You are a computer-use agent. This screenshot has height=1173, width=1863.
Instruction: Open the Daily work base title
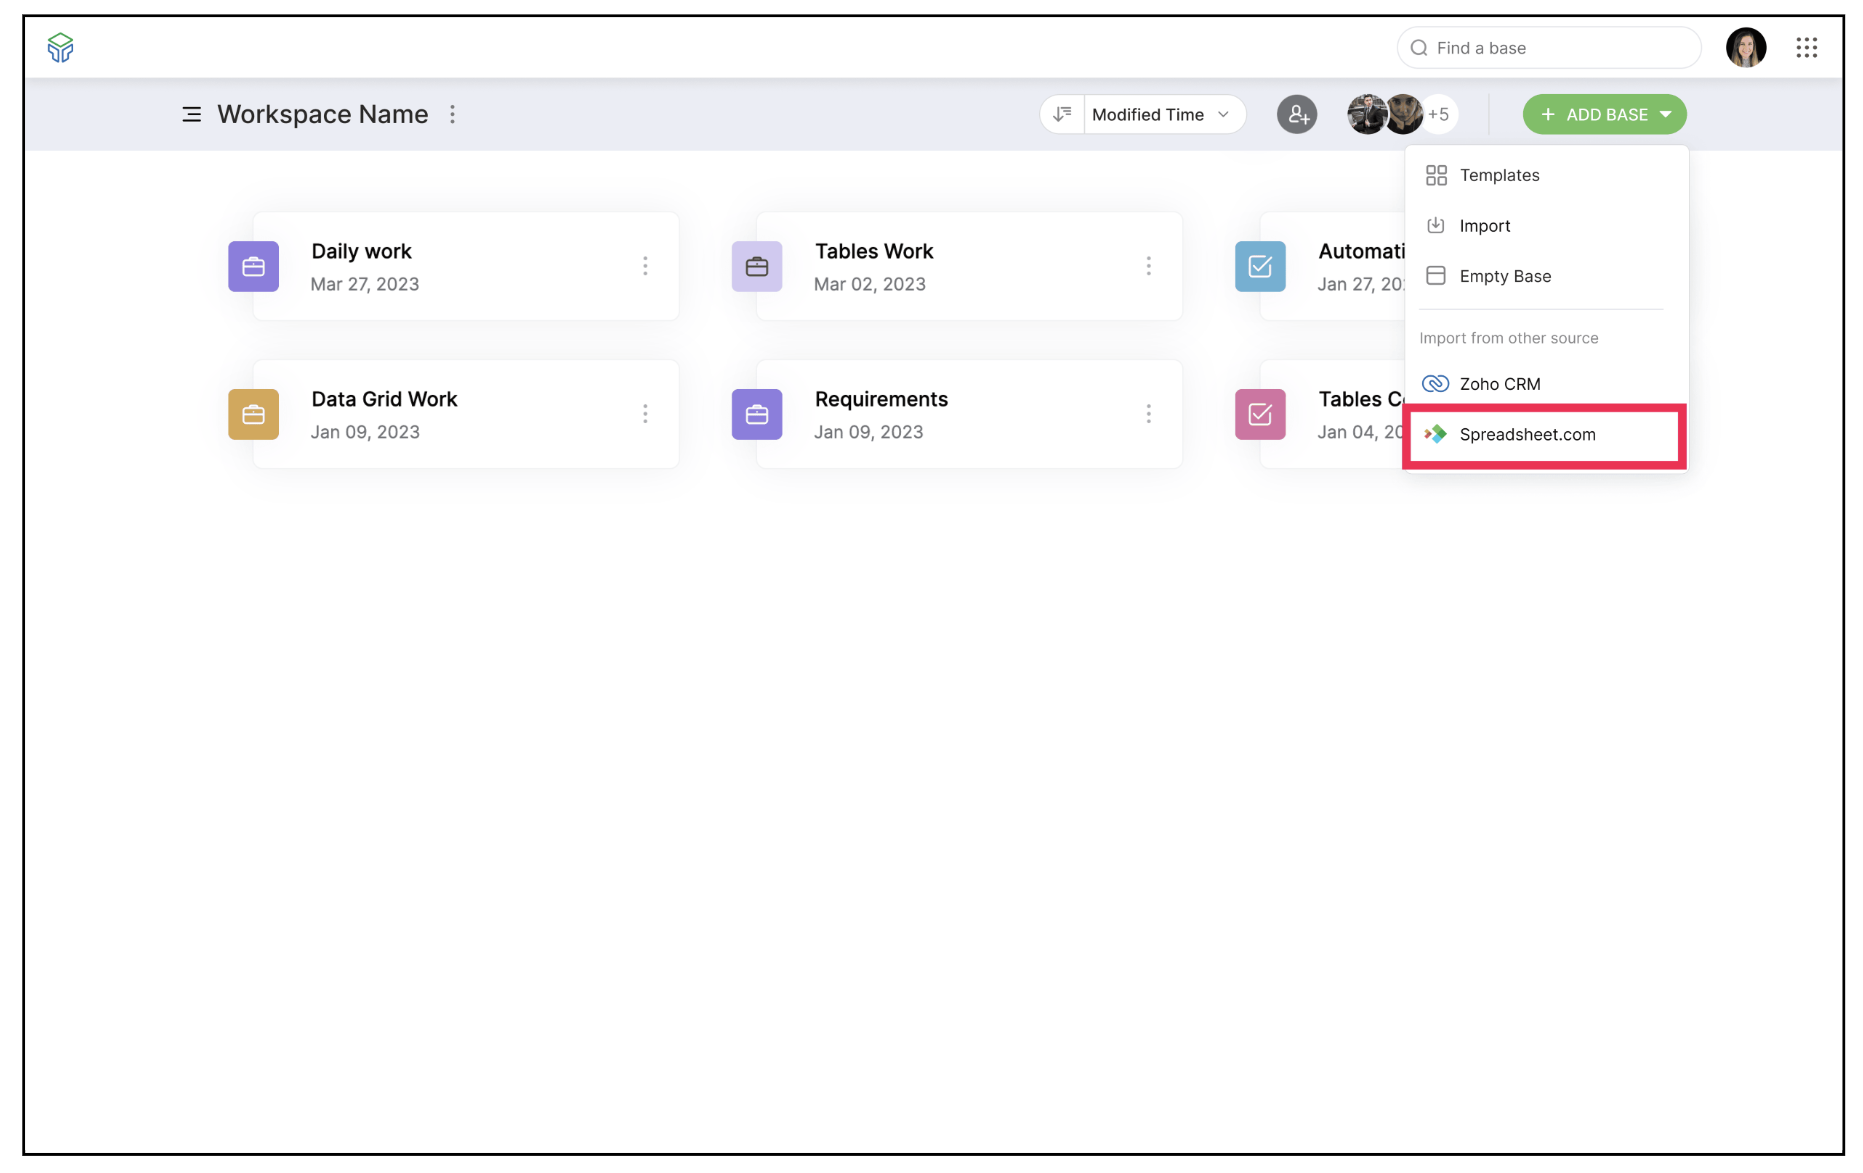pos(361,251)
